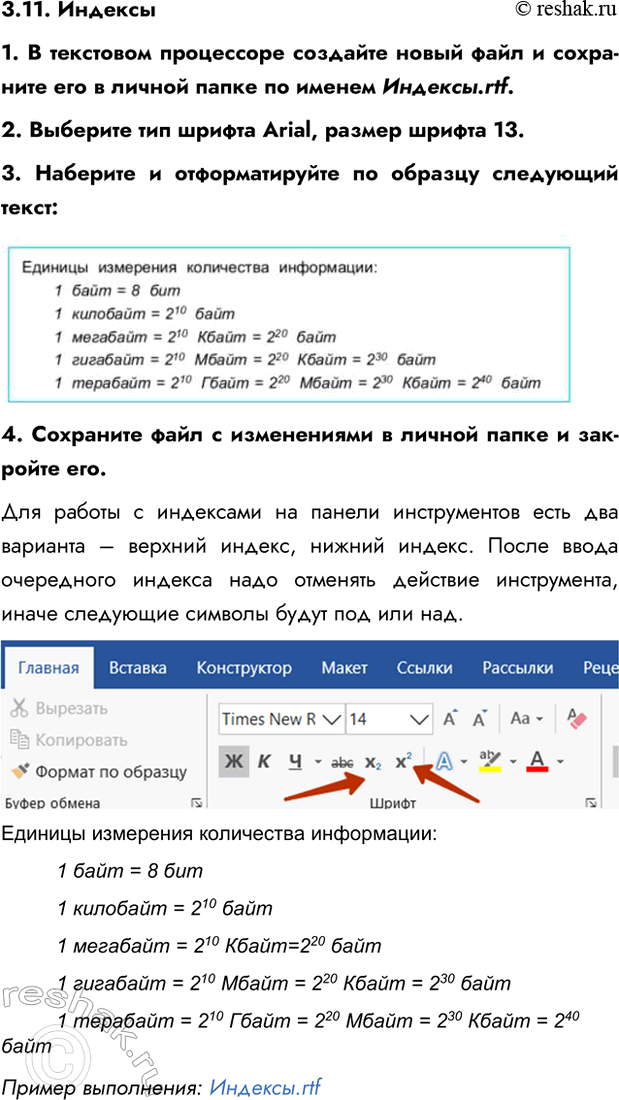Click the Шрифт group label
The image size is (619, 1100).
click(x=392, y=803)
